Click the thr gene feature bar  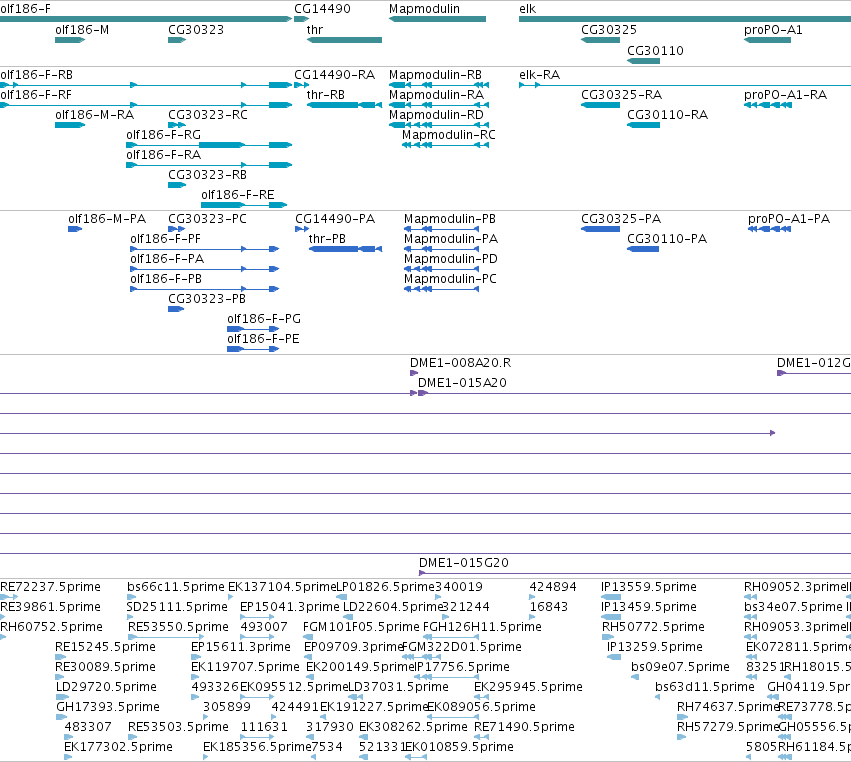coord(344,40)
